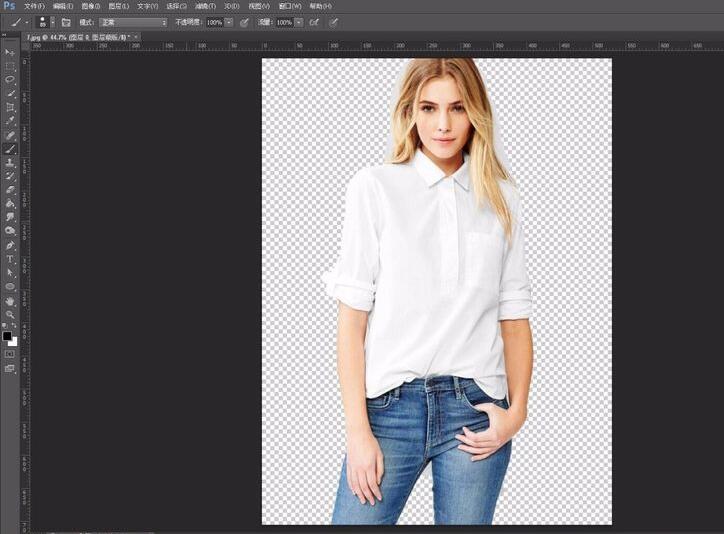Toggle Quick Mask mode
This screenshot has height=534, width=724.
point(10,354)
